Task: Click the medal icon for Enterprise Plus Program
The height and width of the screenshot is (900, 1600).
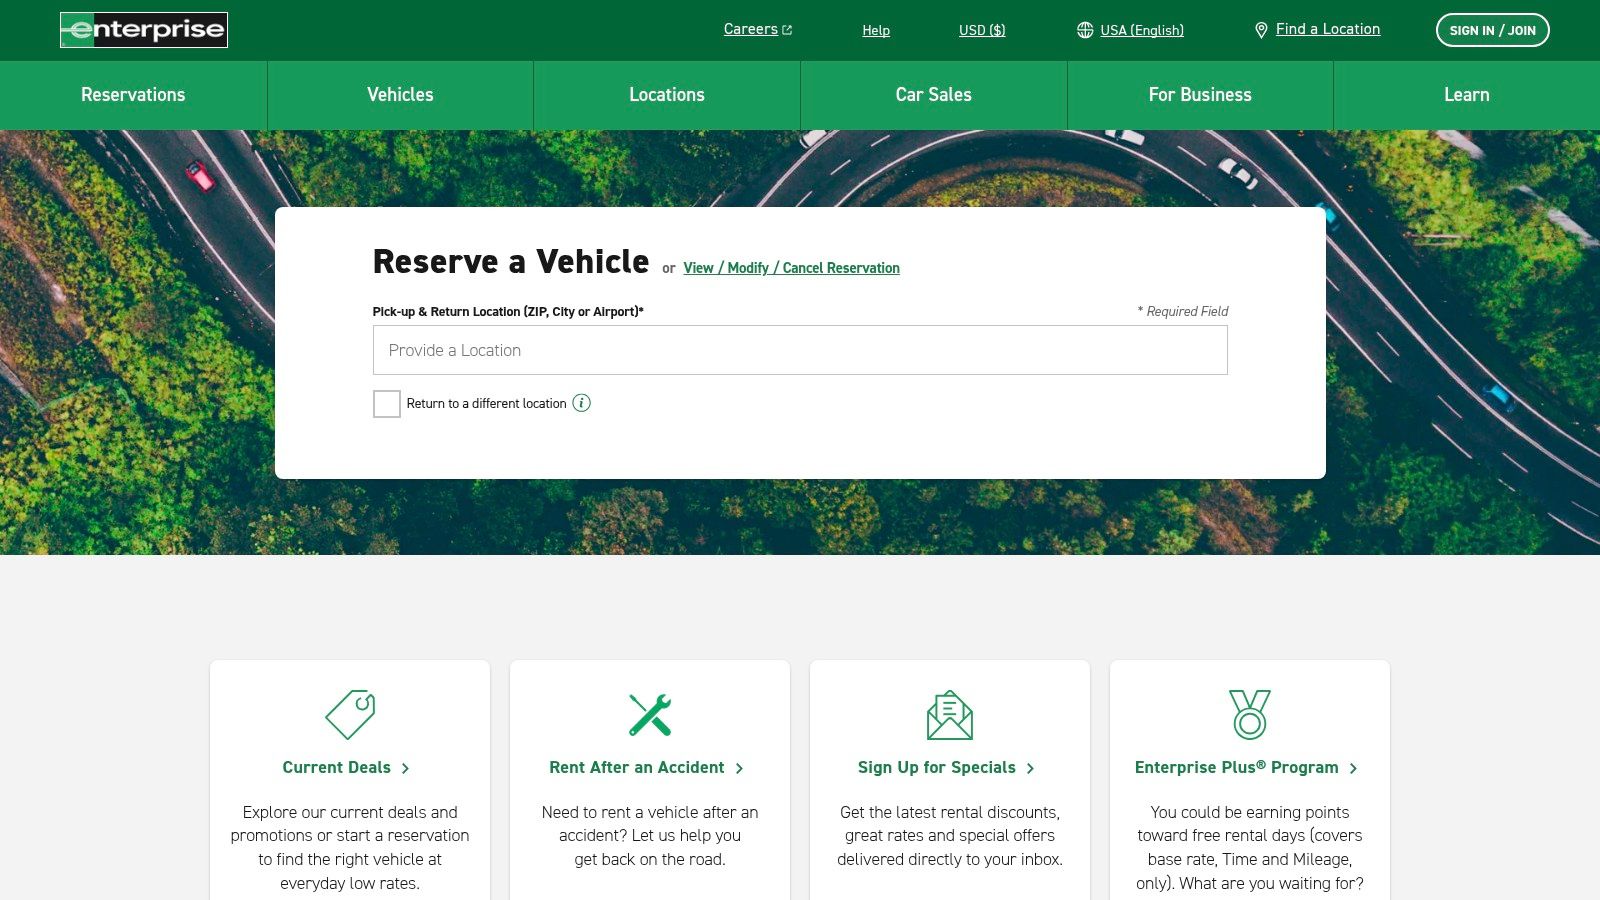Action: [x=1250, y=714]
